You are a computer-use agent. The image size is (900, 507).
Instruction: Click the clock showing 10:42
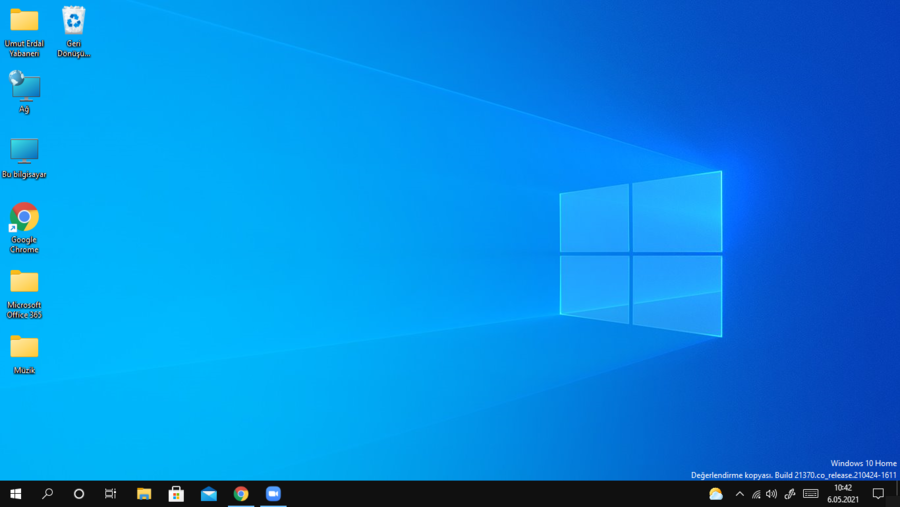843,494
